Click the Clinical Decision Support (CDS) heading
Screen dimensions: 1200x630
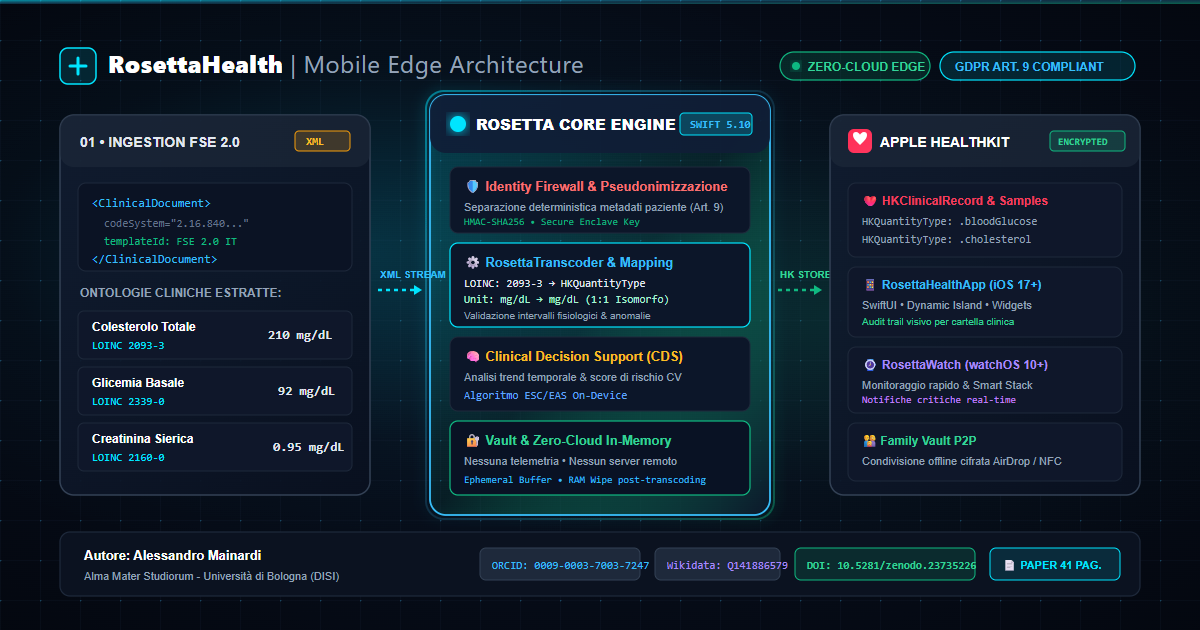[584, 357]
